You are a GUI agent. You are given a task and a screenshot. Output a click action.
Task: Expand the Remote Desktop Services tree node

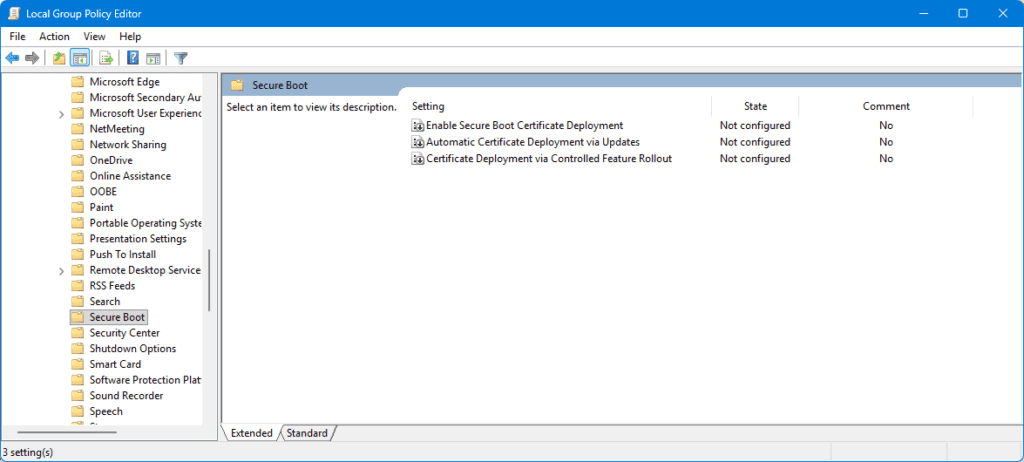tap(62, 271)
